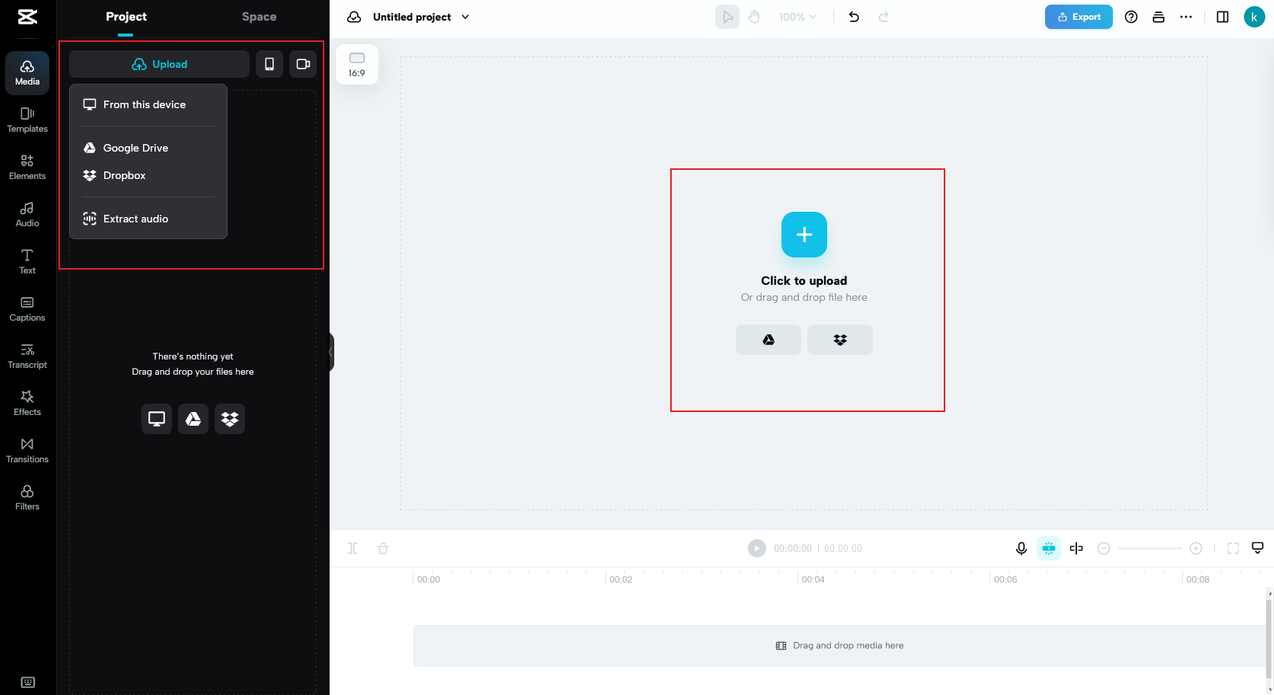Select the hand pan tool
The image size is (1274, 695).
(x=755, y=17)
